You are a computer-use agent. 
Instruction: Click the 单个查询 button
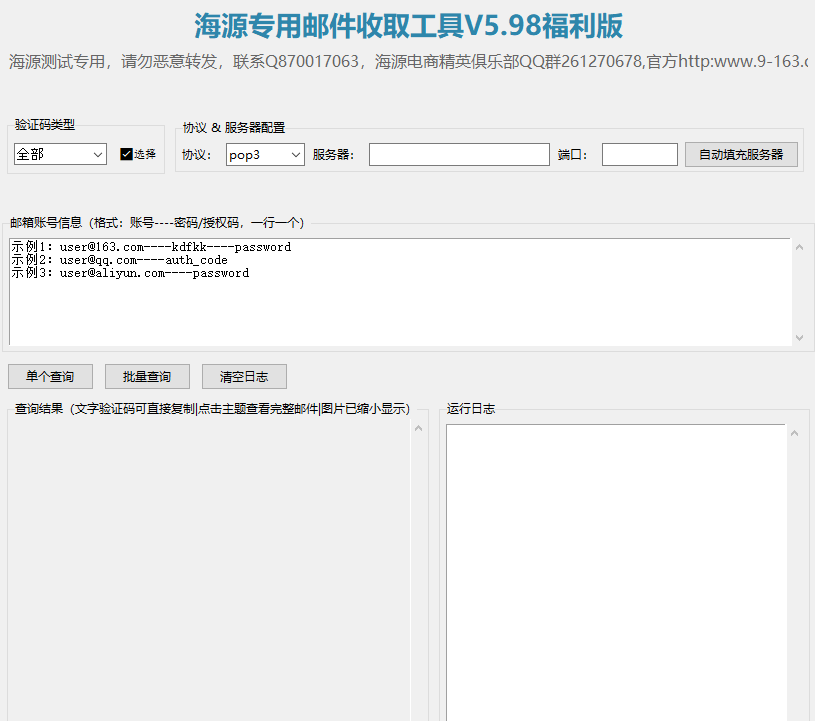(50, 377)
